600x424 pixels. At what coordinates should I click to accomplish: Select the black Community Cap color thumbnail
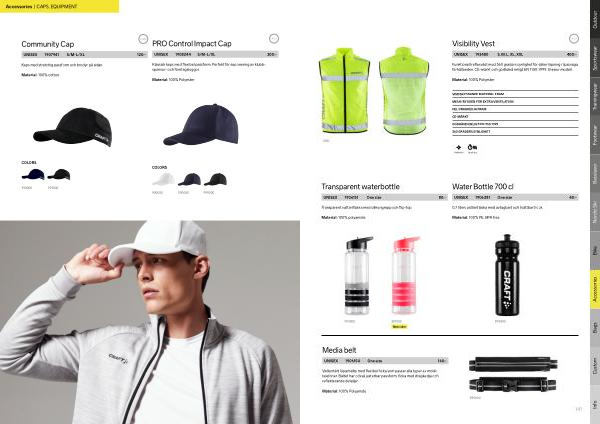59,175
